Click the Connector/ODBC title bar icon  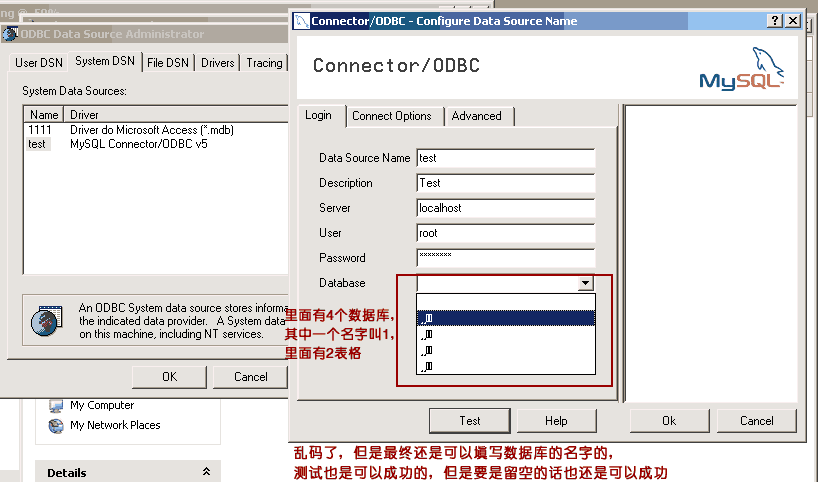[301, 21]
